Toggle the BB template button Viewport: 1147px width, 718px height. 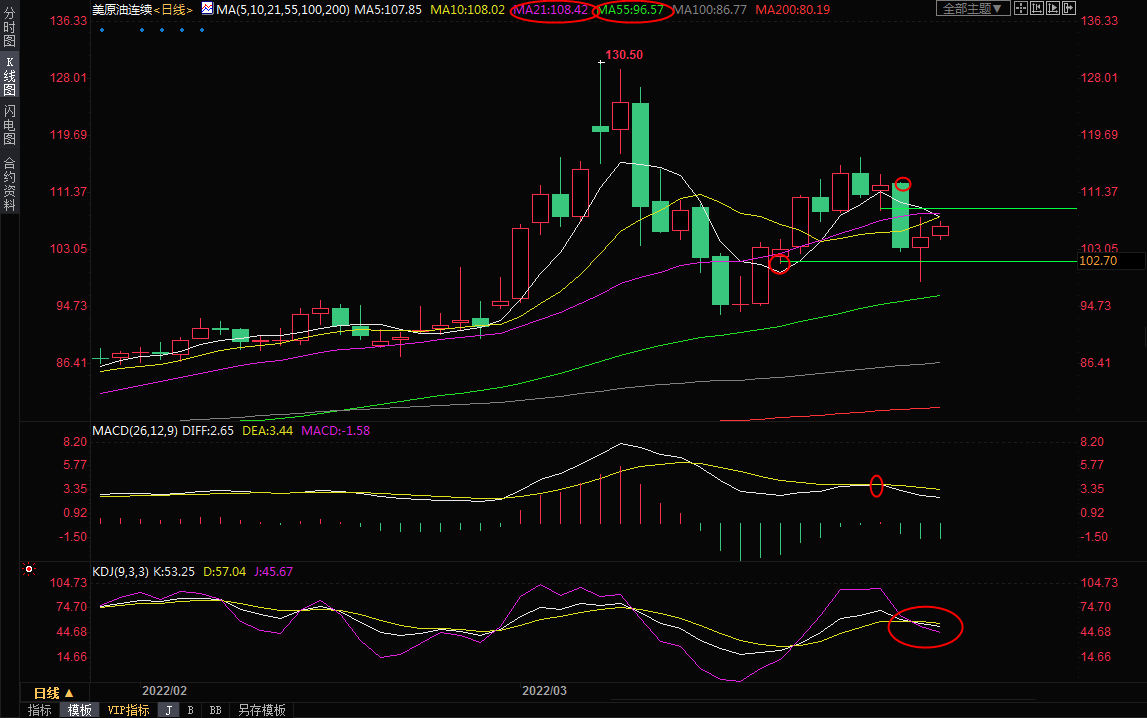(x=215, y=710)
